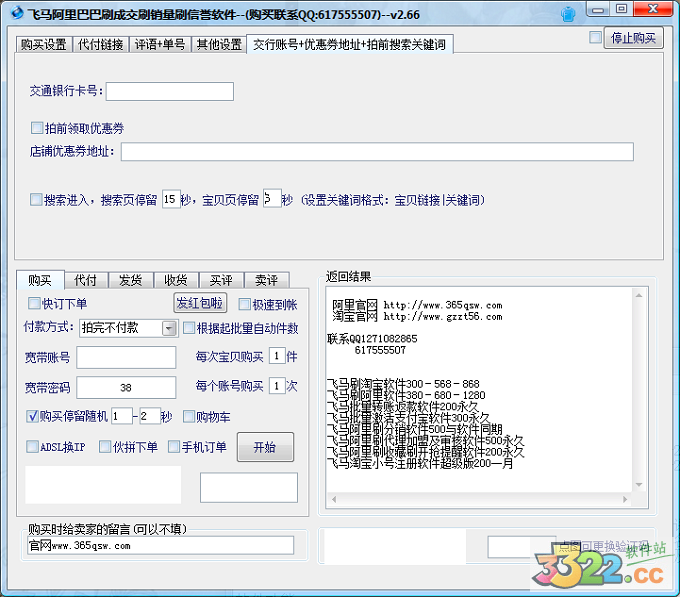This screenshot has height=597, width=680.
Task: Enable 拍前领取优惠券 checkbox
Action: click(x=37, y=128)
